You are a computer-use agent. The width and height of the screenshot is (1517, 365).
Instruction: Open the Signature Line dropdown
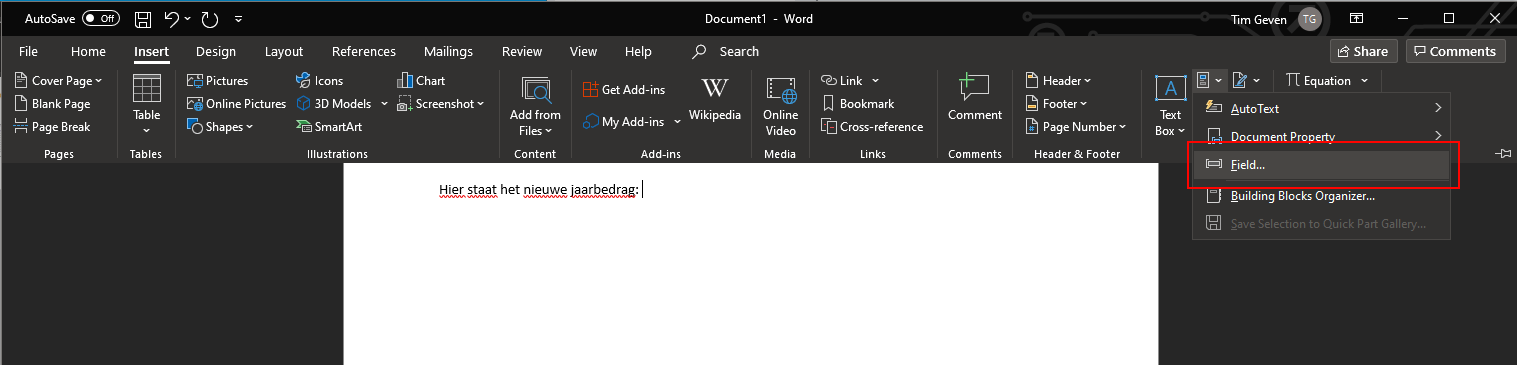tap(1247, 81)
